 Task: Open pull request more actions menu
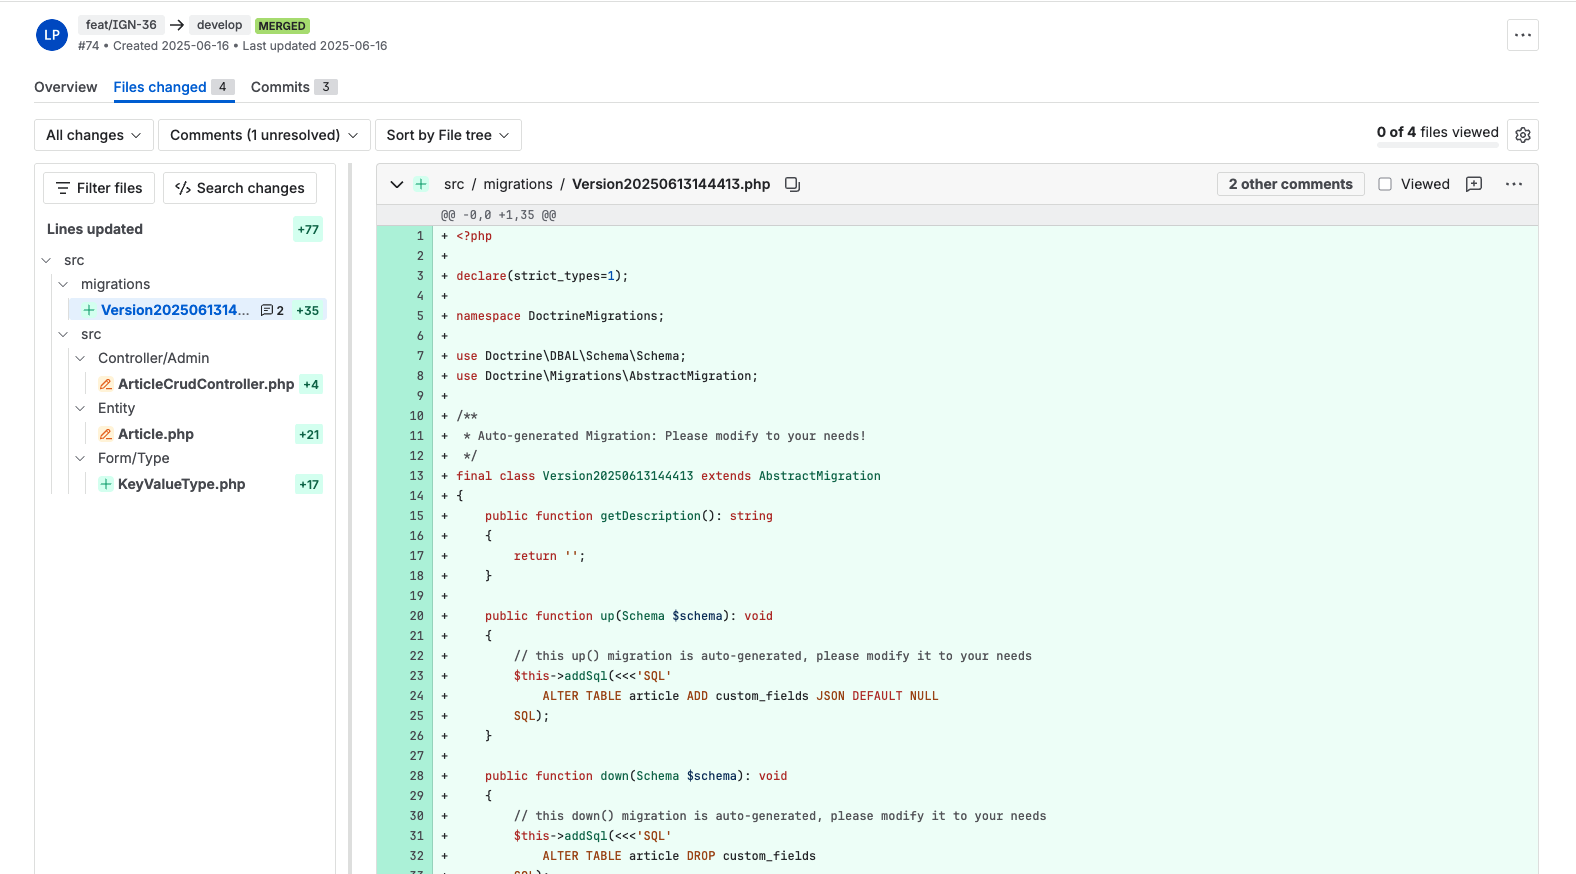click(1522, 35)
